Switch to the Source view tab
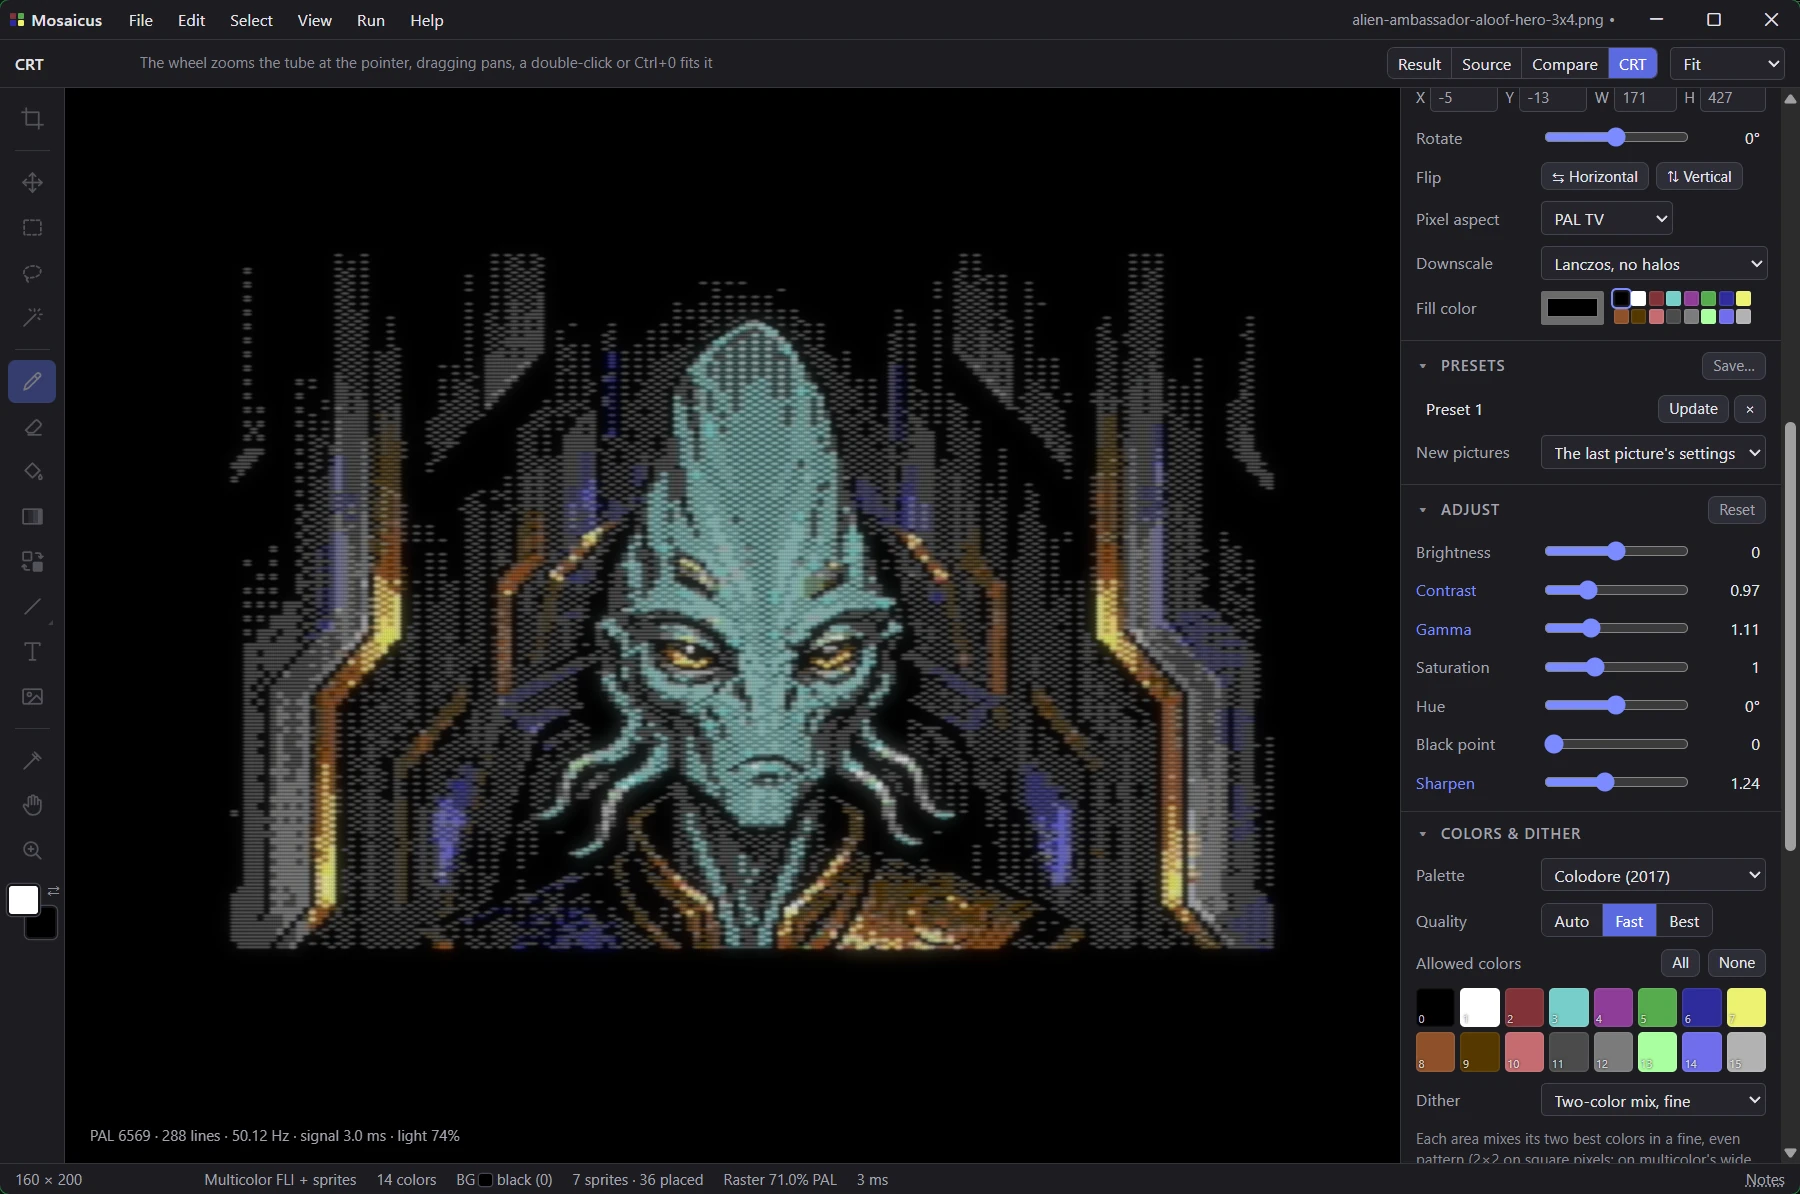Screen dimensions: 1800x1194 1486,64
